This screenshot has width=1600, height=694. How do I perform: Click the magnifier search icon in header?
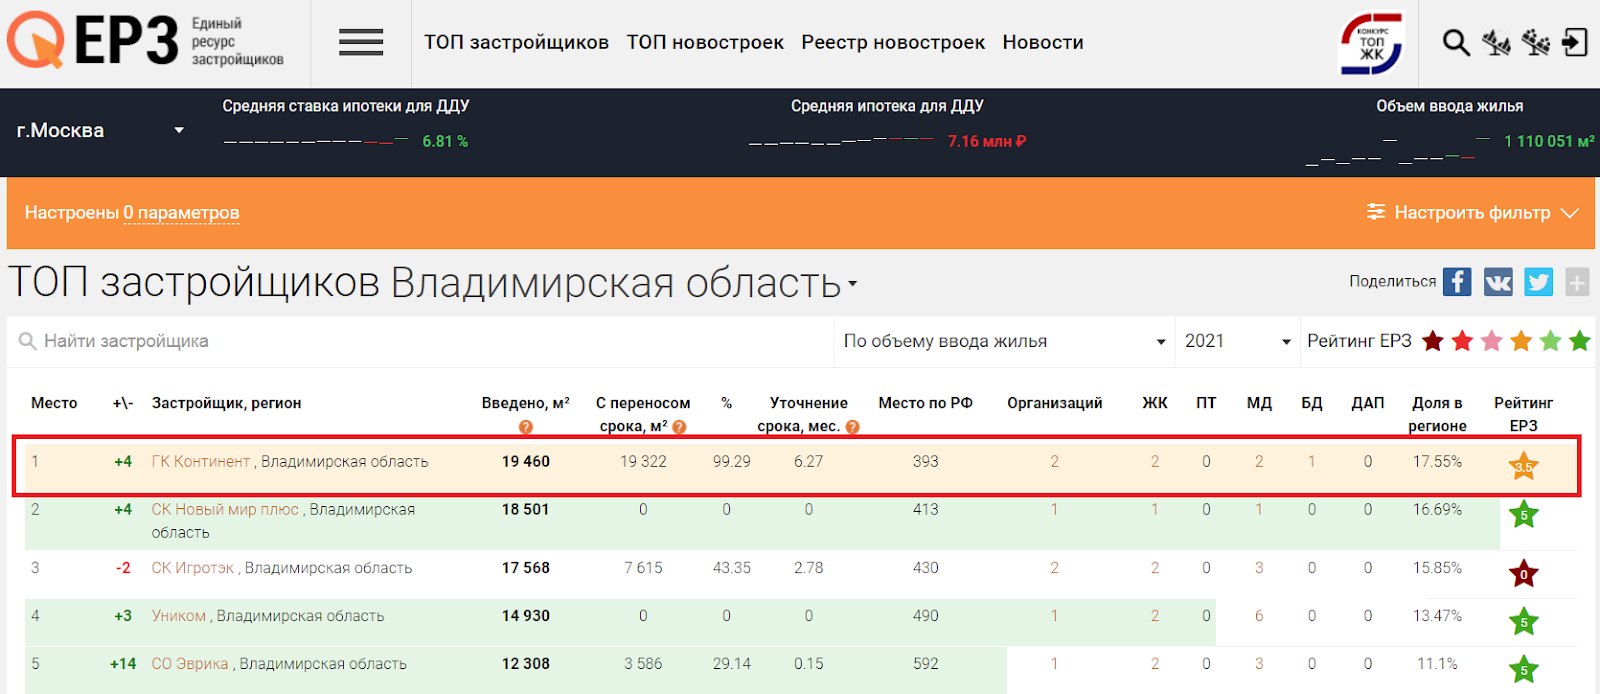point(1455,42)
